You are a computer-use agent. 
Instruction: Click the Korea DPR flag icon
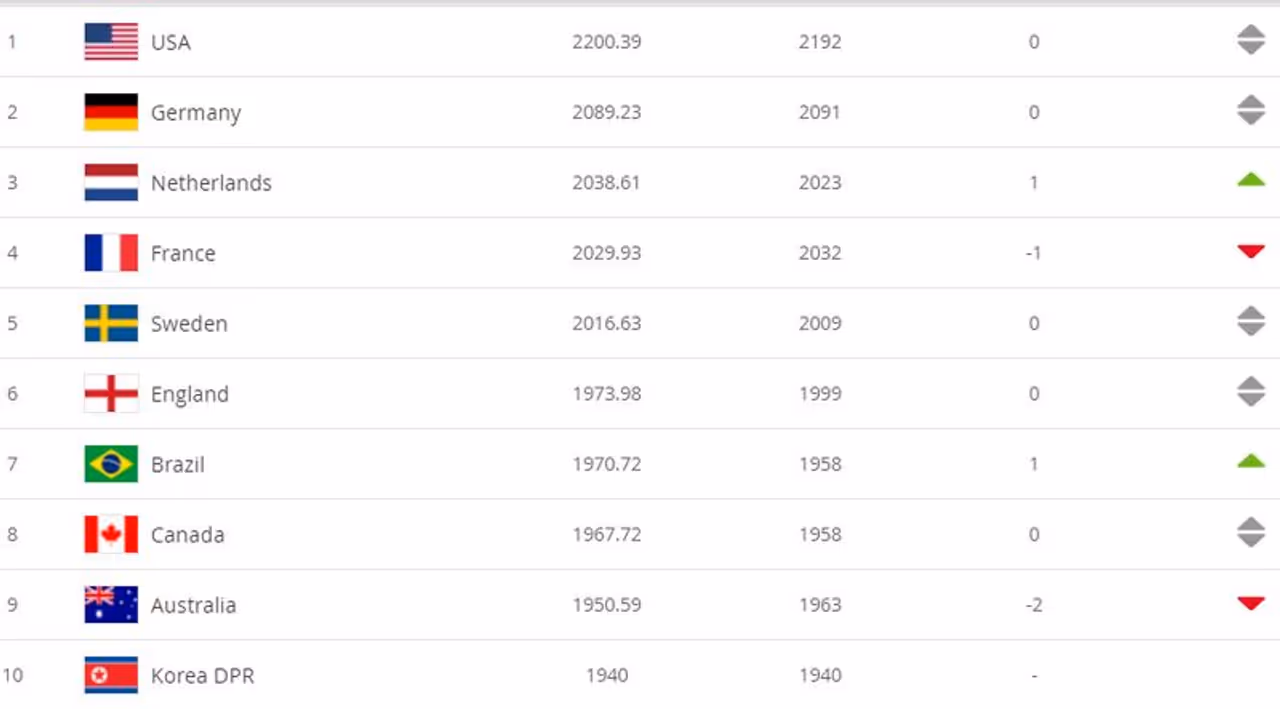click(111, 675)
